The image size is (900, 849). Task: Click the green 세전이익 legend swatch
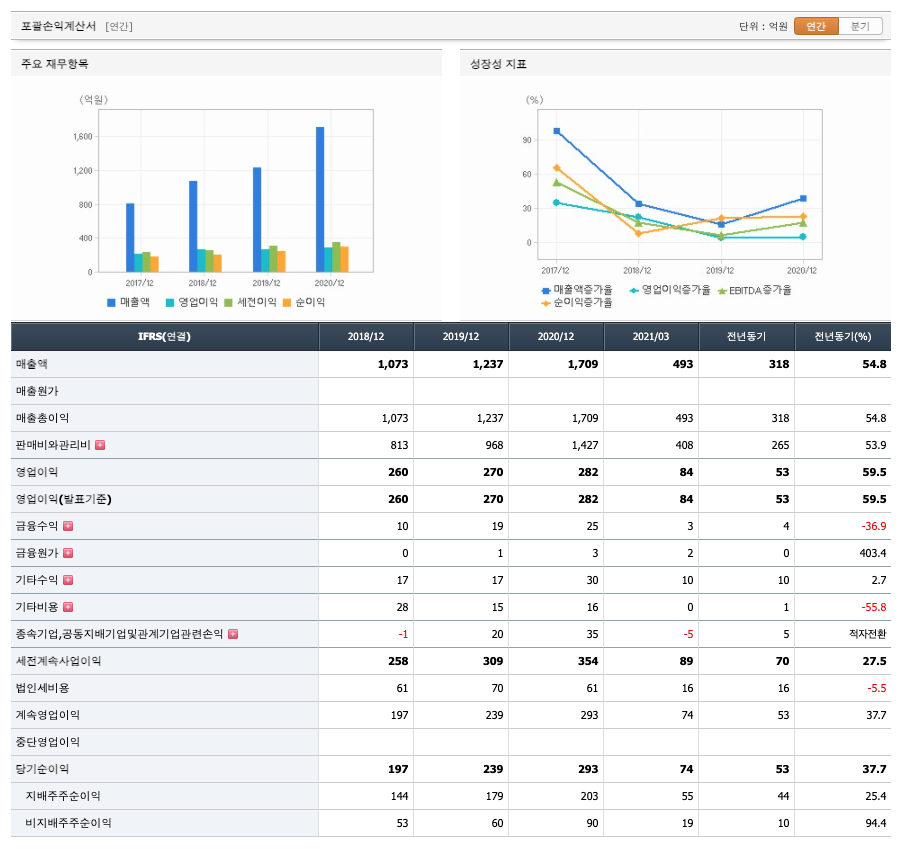tap(228, 303)
